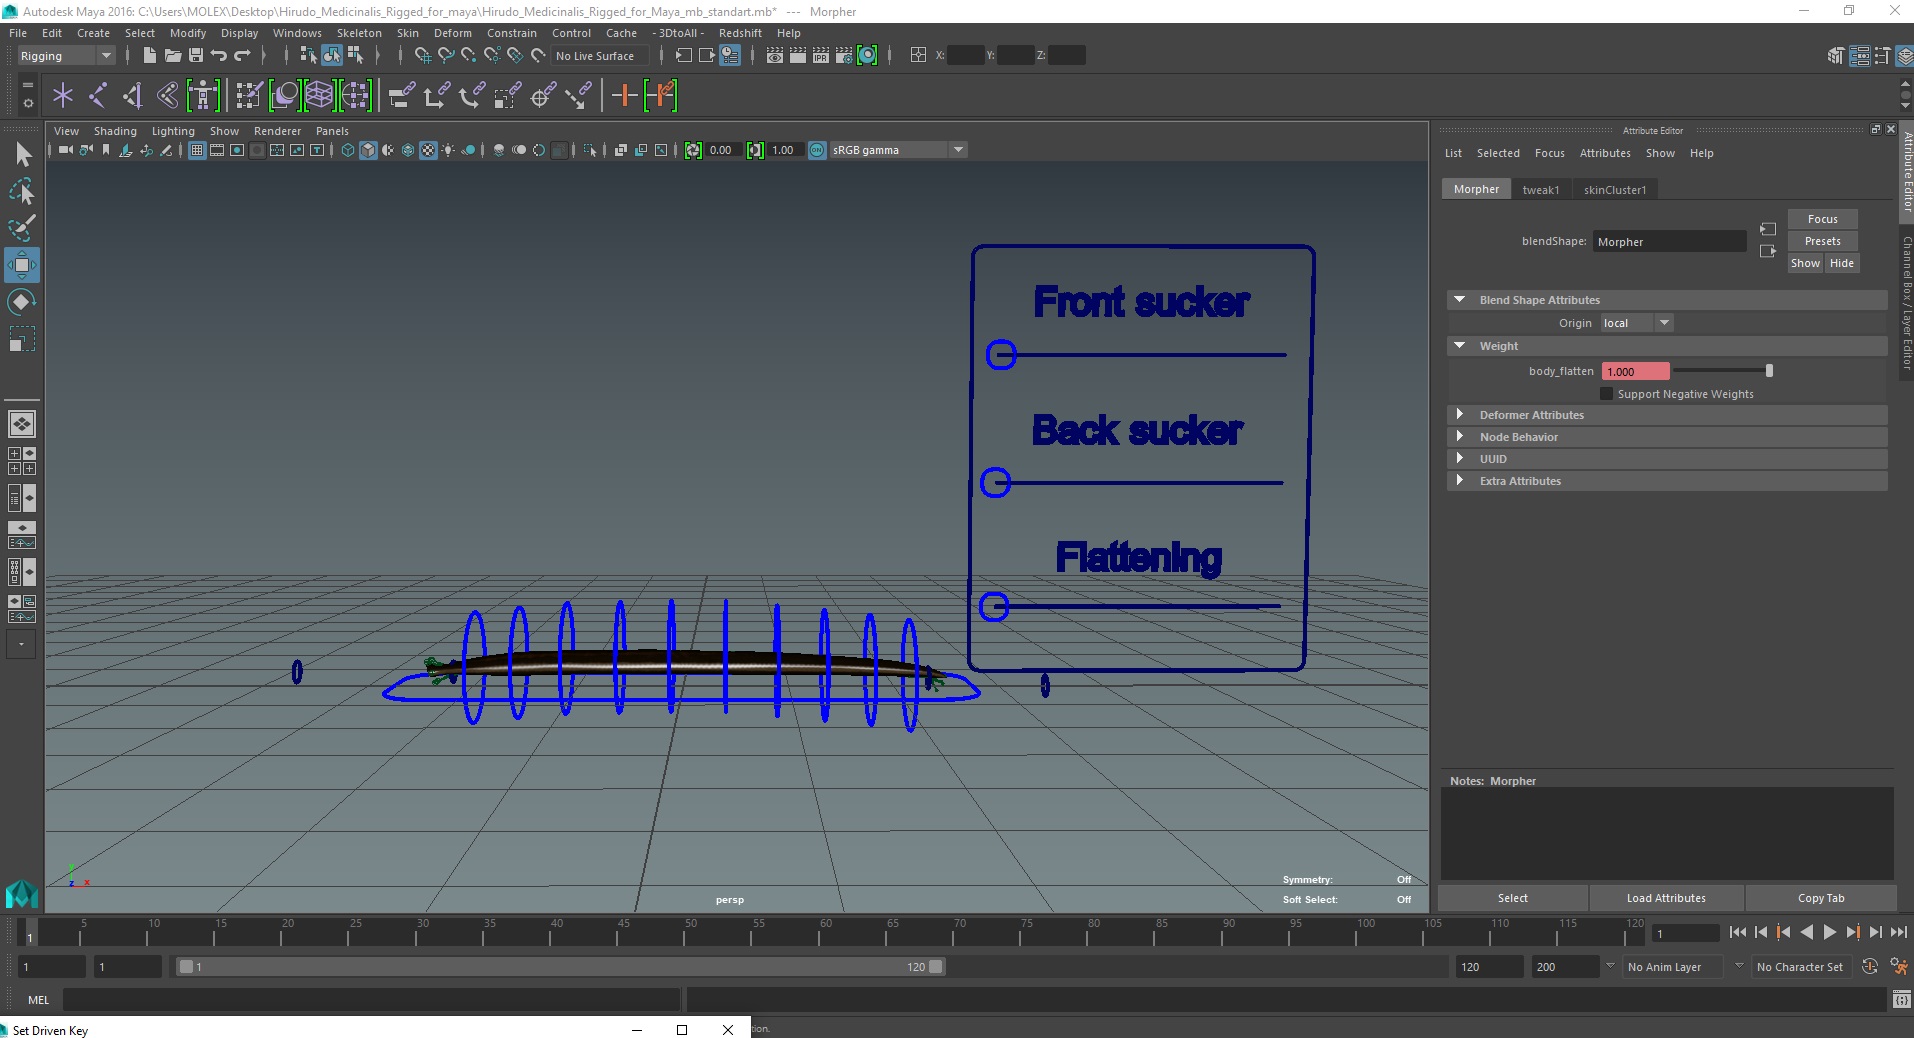Click the New Scene icon
The height and width of the screenshot is (1038, 1914).
tap(149, 56)
